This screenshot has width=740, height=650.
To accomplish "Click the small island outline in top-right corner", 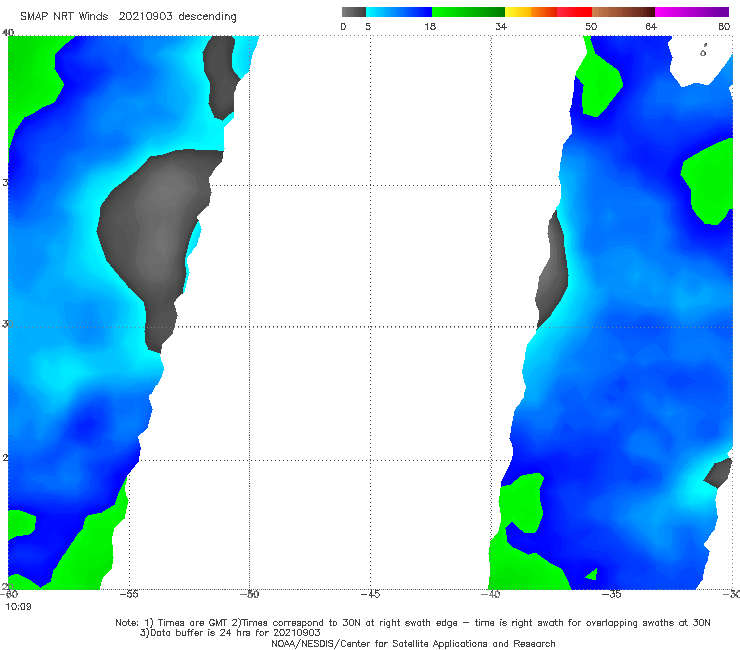I will tap(704, 51).
